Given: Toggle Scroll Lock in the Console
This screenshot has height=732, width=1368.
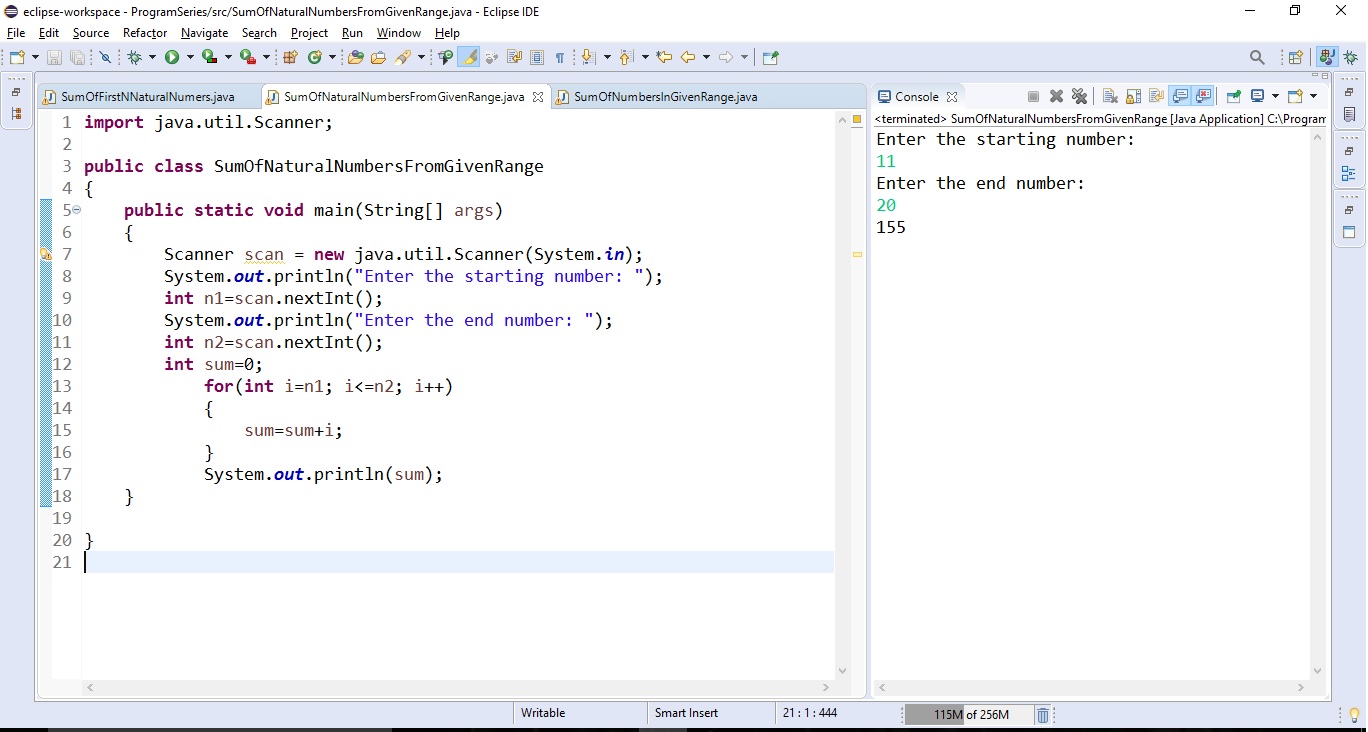Looking at the screenshot, I should click(x=1132, y=96).
